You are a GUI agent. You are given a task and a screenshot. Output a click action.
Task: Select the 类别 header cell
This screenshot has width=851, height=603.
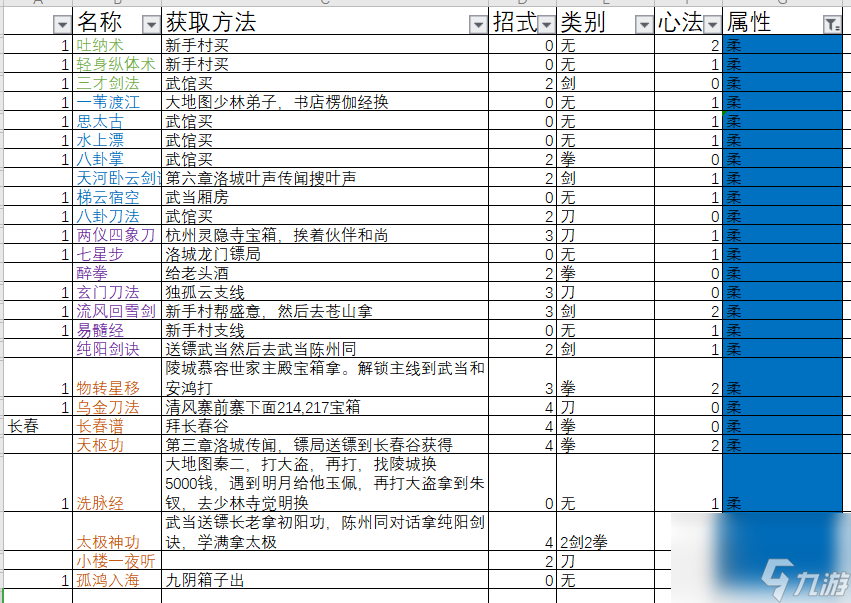click(606, 22)
